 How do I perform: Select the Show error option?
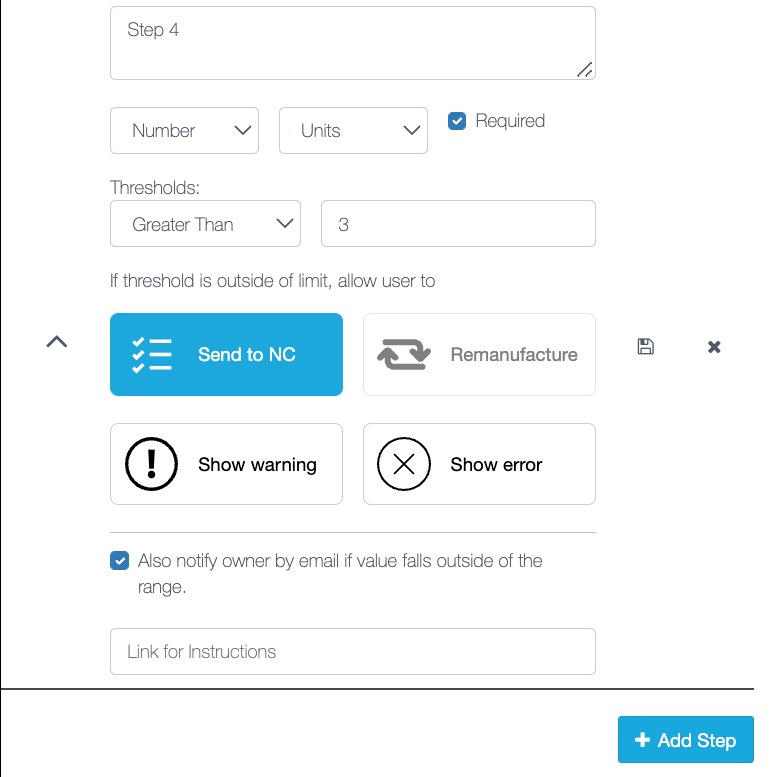[x=479, y=464]
